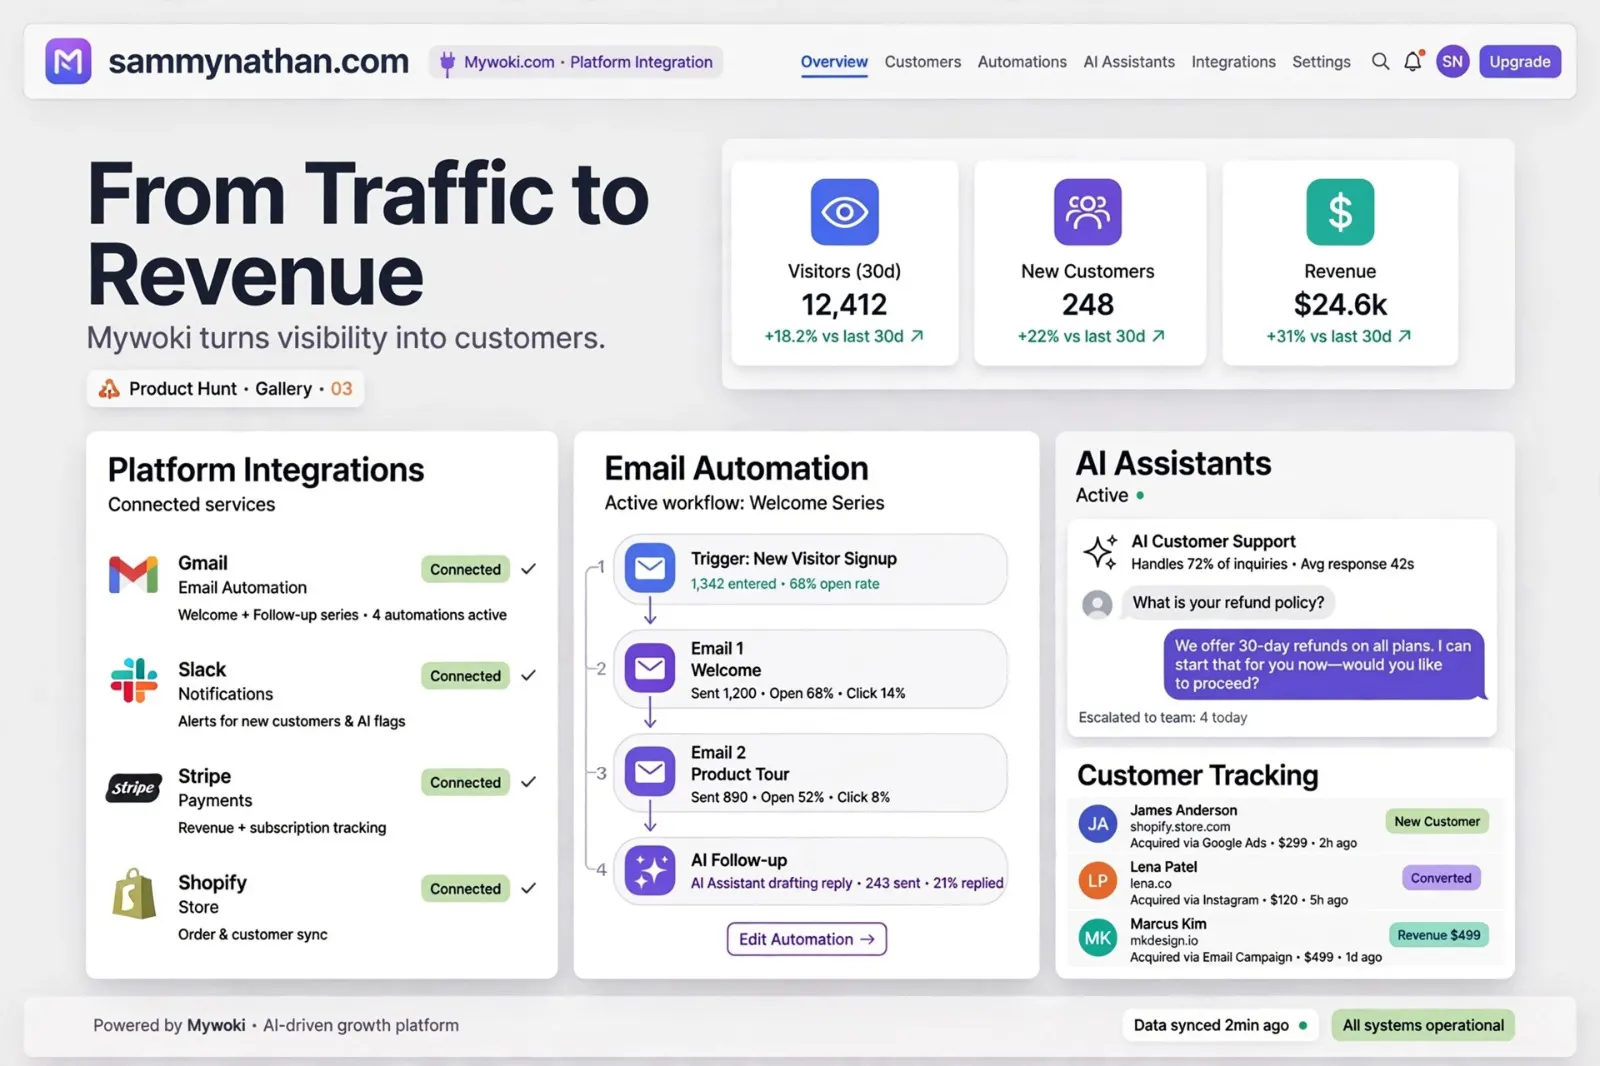Viewport: 1600px width, 1066px height.
Task: Click the 12,412 visitors value
Action: [844, 304]
